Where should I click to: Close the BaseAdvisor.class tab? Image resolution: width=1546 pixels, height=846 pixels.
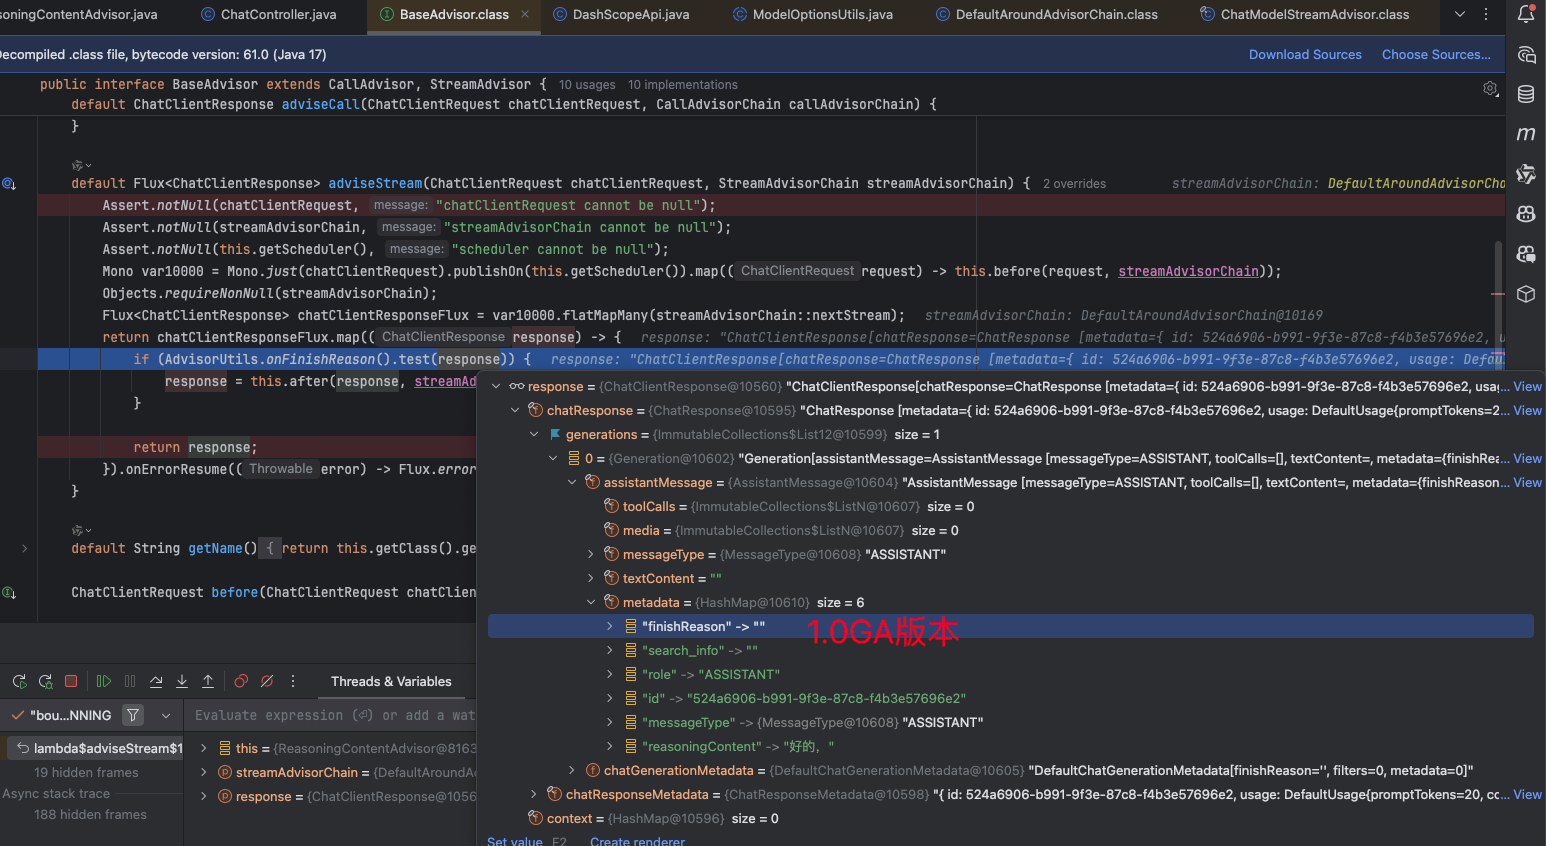coord(525,14)
